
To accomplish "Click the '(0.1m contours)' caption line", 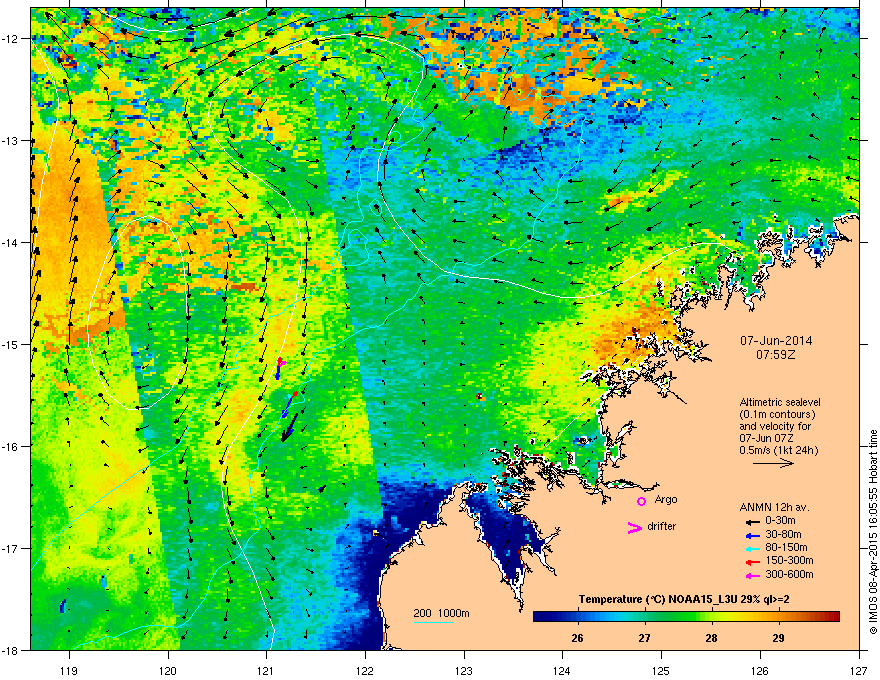I will [x=777, y=414].
